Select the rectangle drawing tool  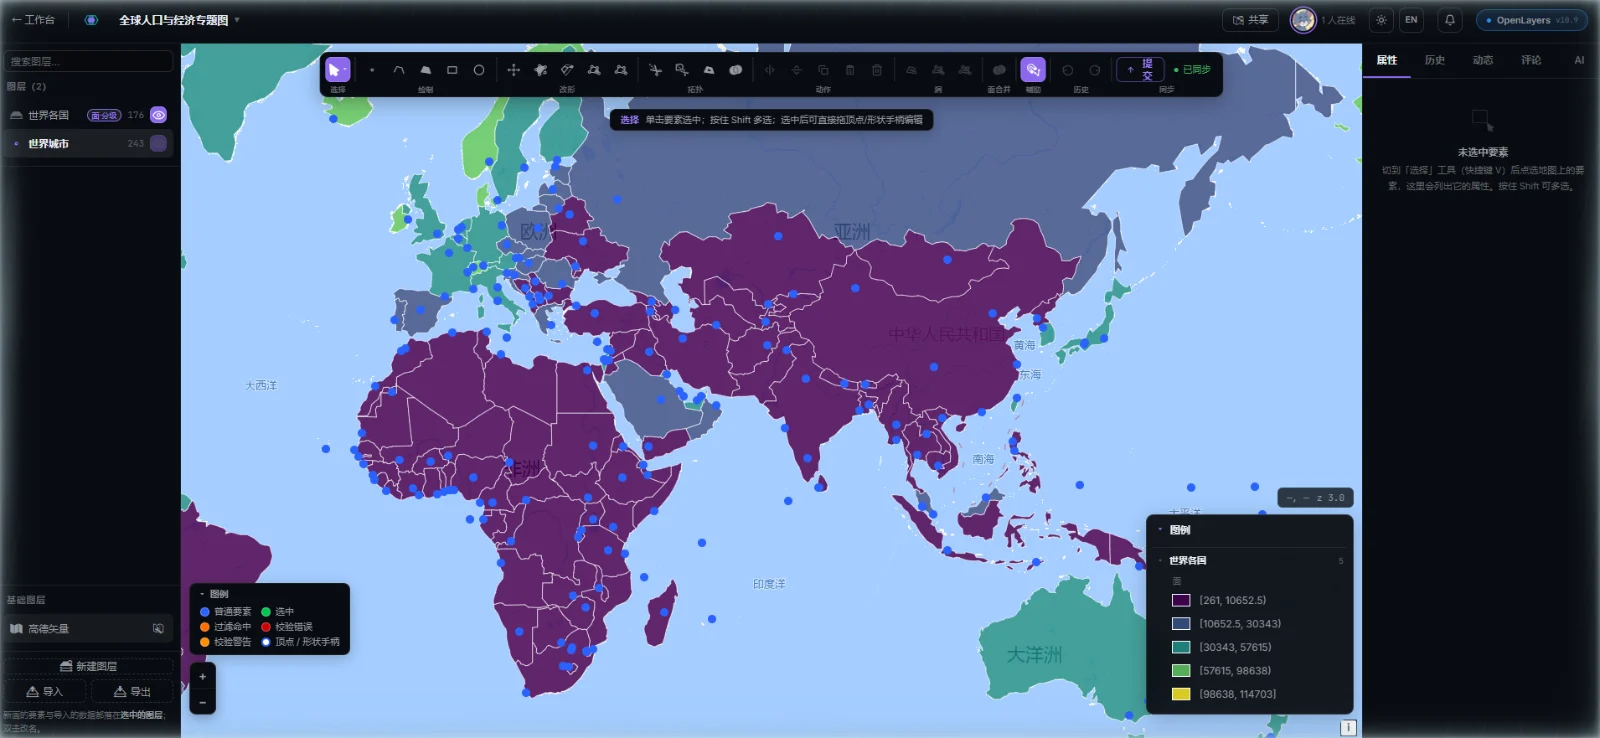coord(452,70)
